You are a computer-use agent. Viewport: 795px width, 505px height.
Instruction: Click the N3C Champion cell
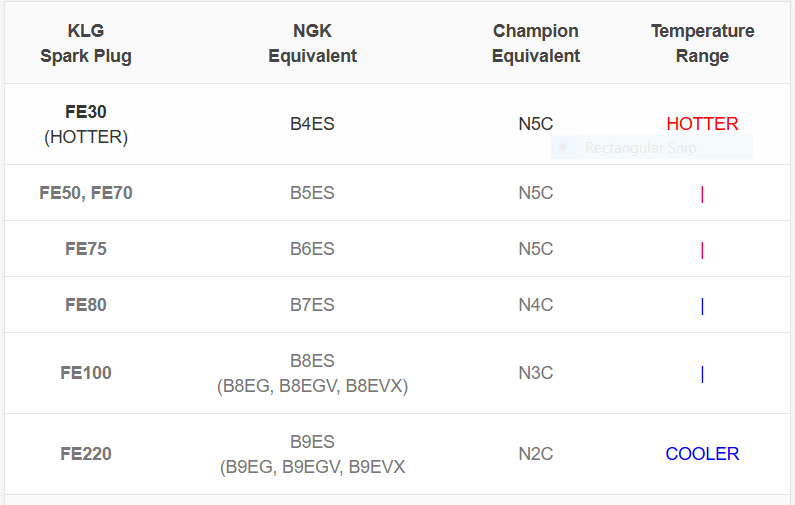[535, 373]
